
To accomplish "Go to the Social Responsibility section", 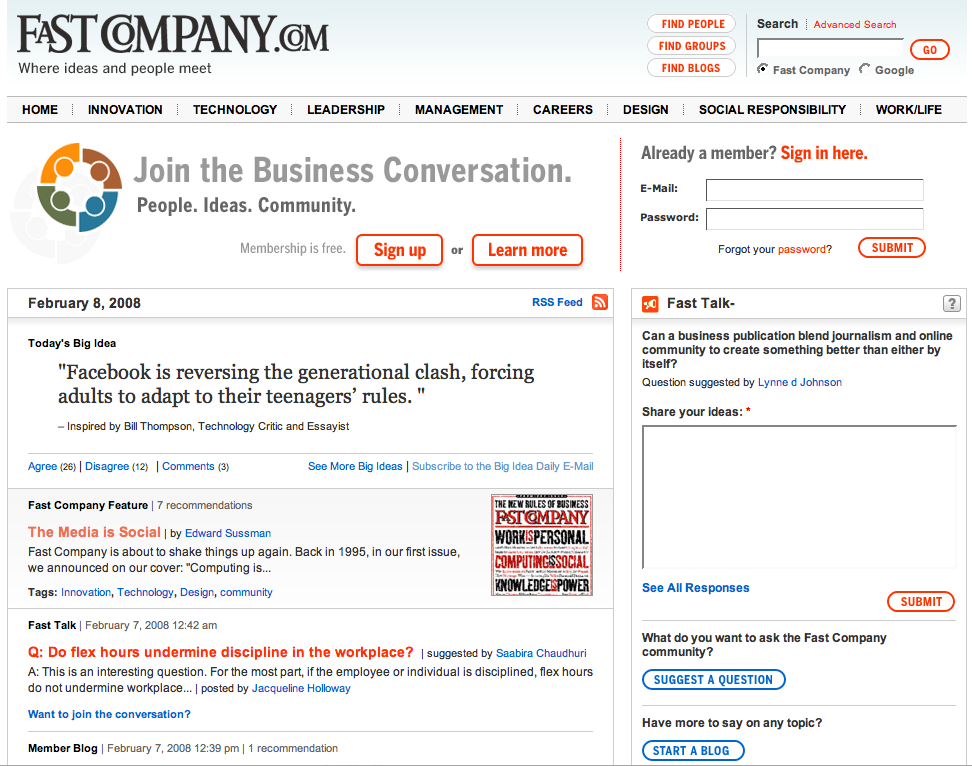I will tap(772, 110).
